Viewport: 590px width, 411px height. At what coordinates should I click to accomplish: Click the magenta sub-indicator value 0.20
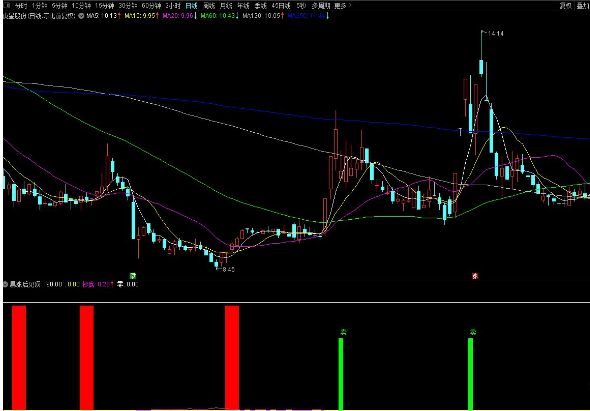coord(97,284)
